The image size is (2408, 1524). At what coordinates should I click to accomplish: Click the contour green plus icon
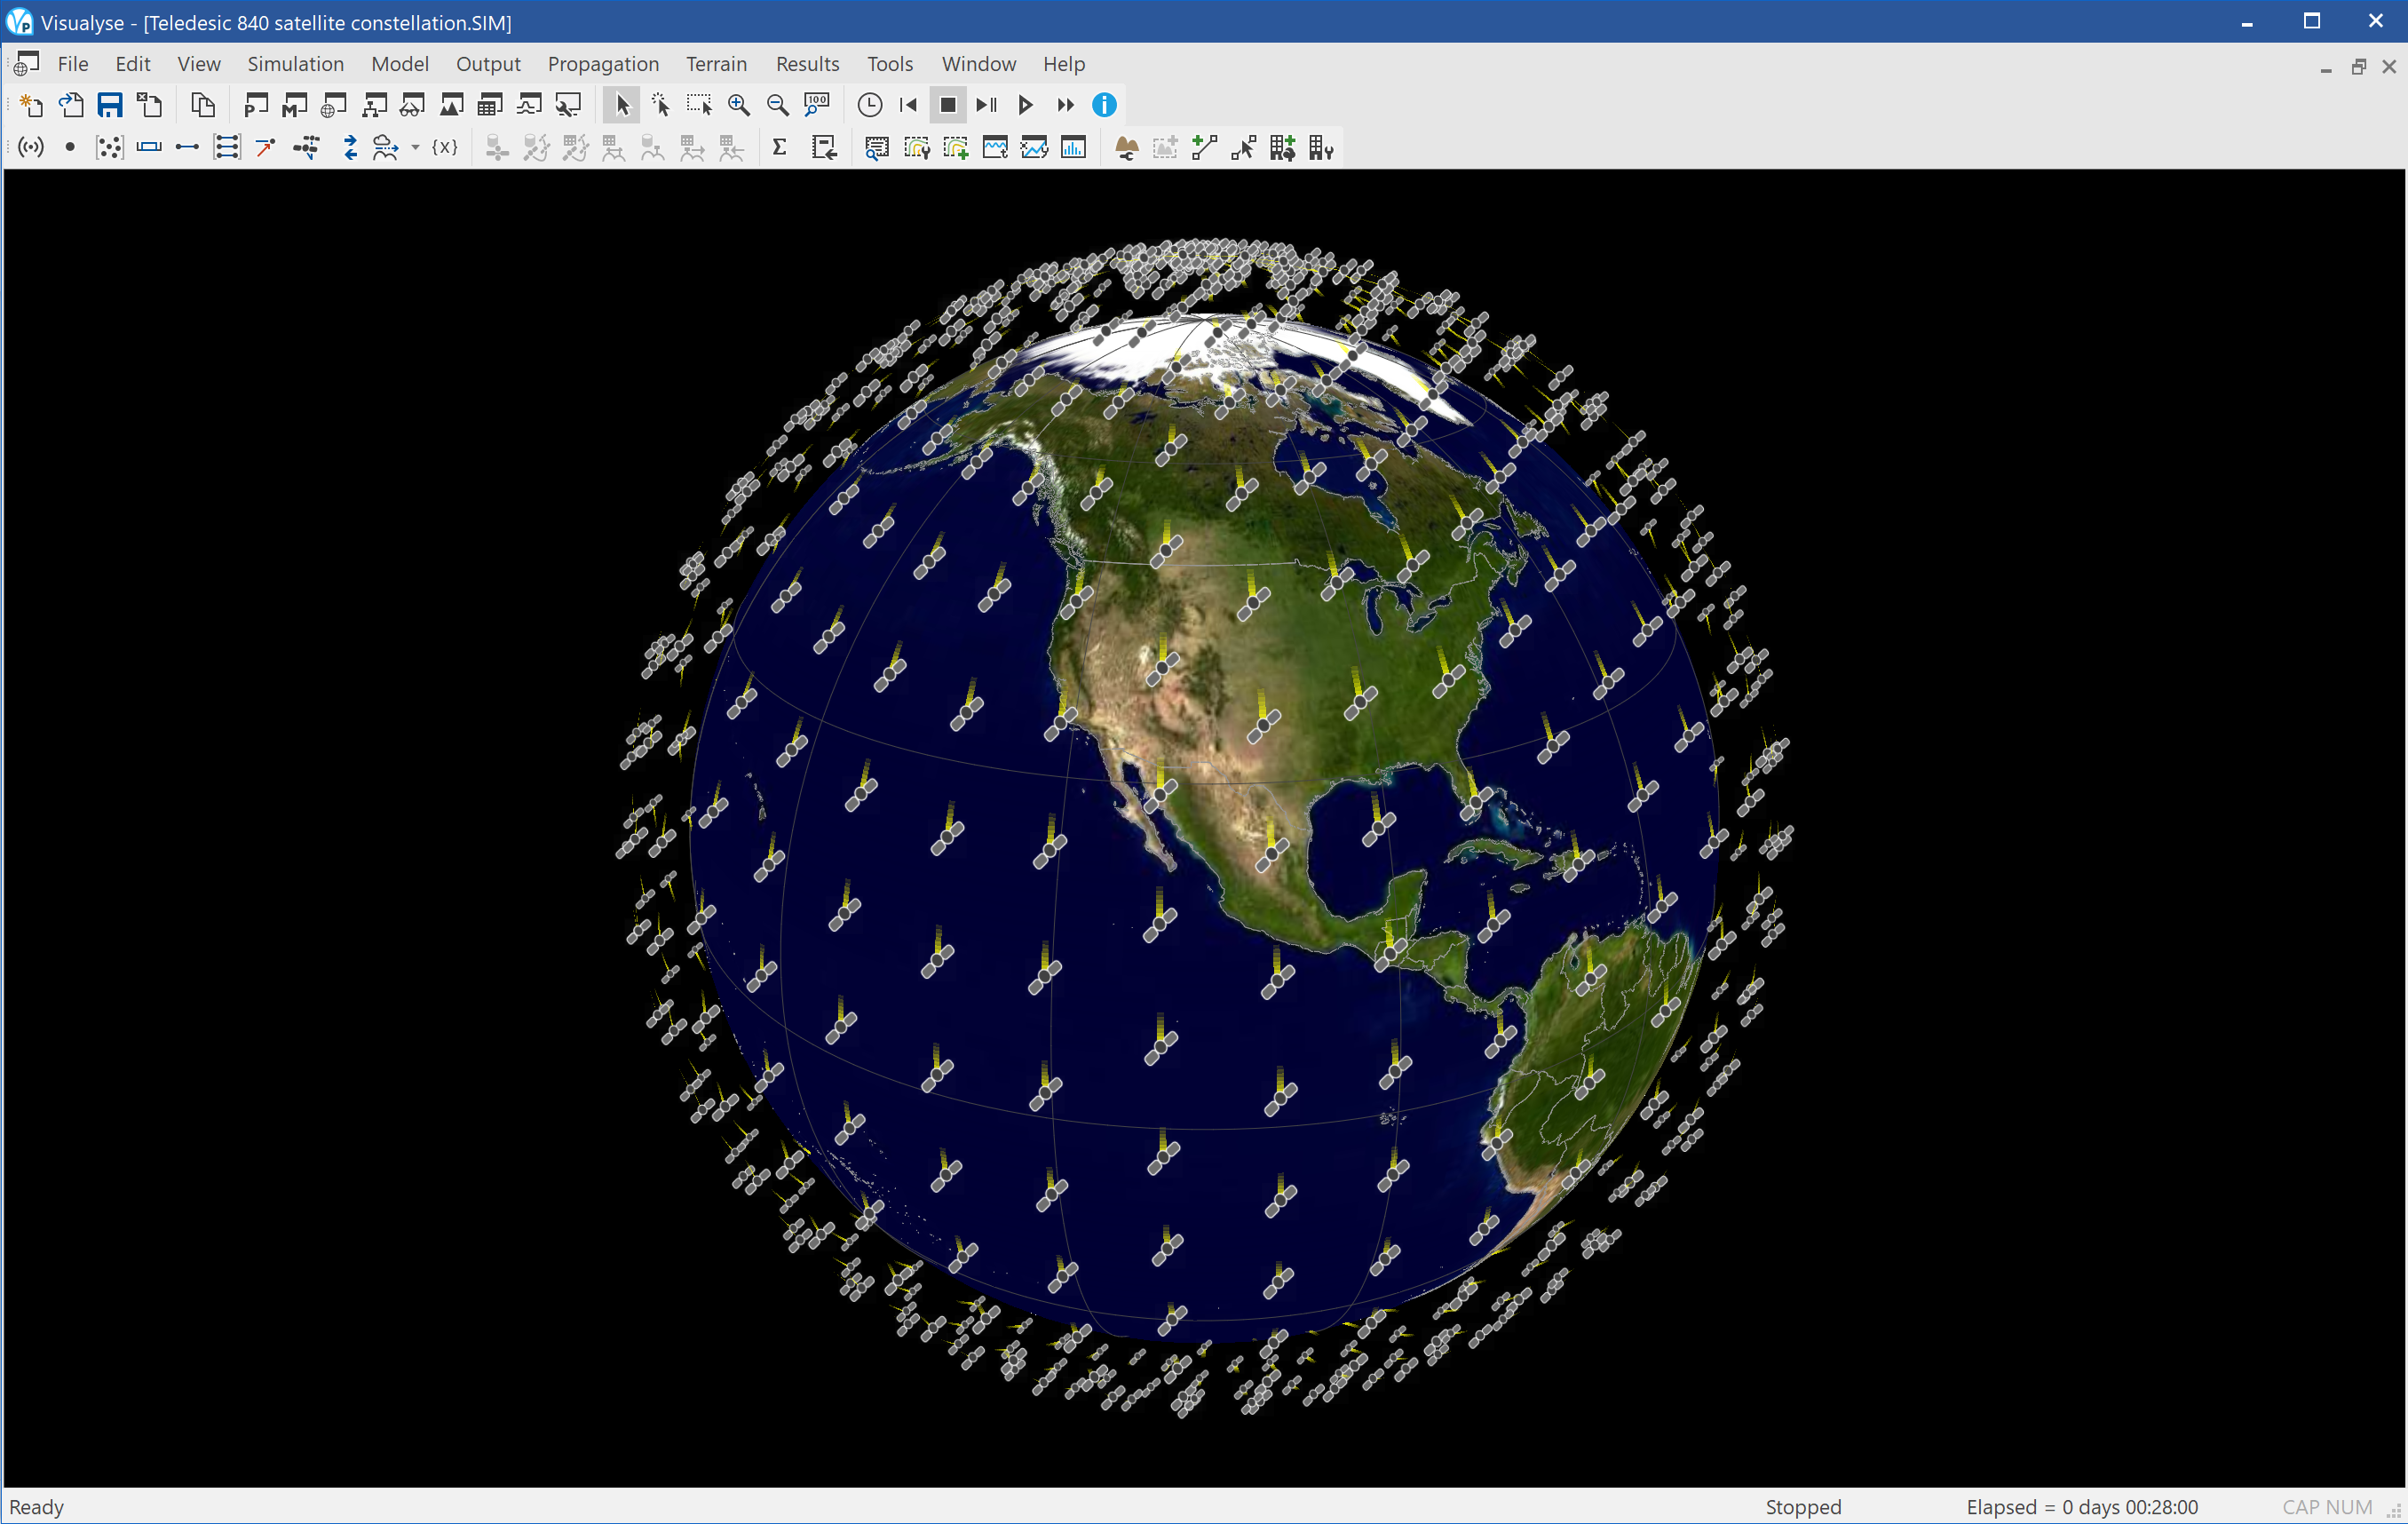point(956,148)
